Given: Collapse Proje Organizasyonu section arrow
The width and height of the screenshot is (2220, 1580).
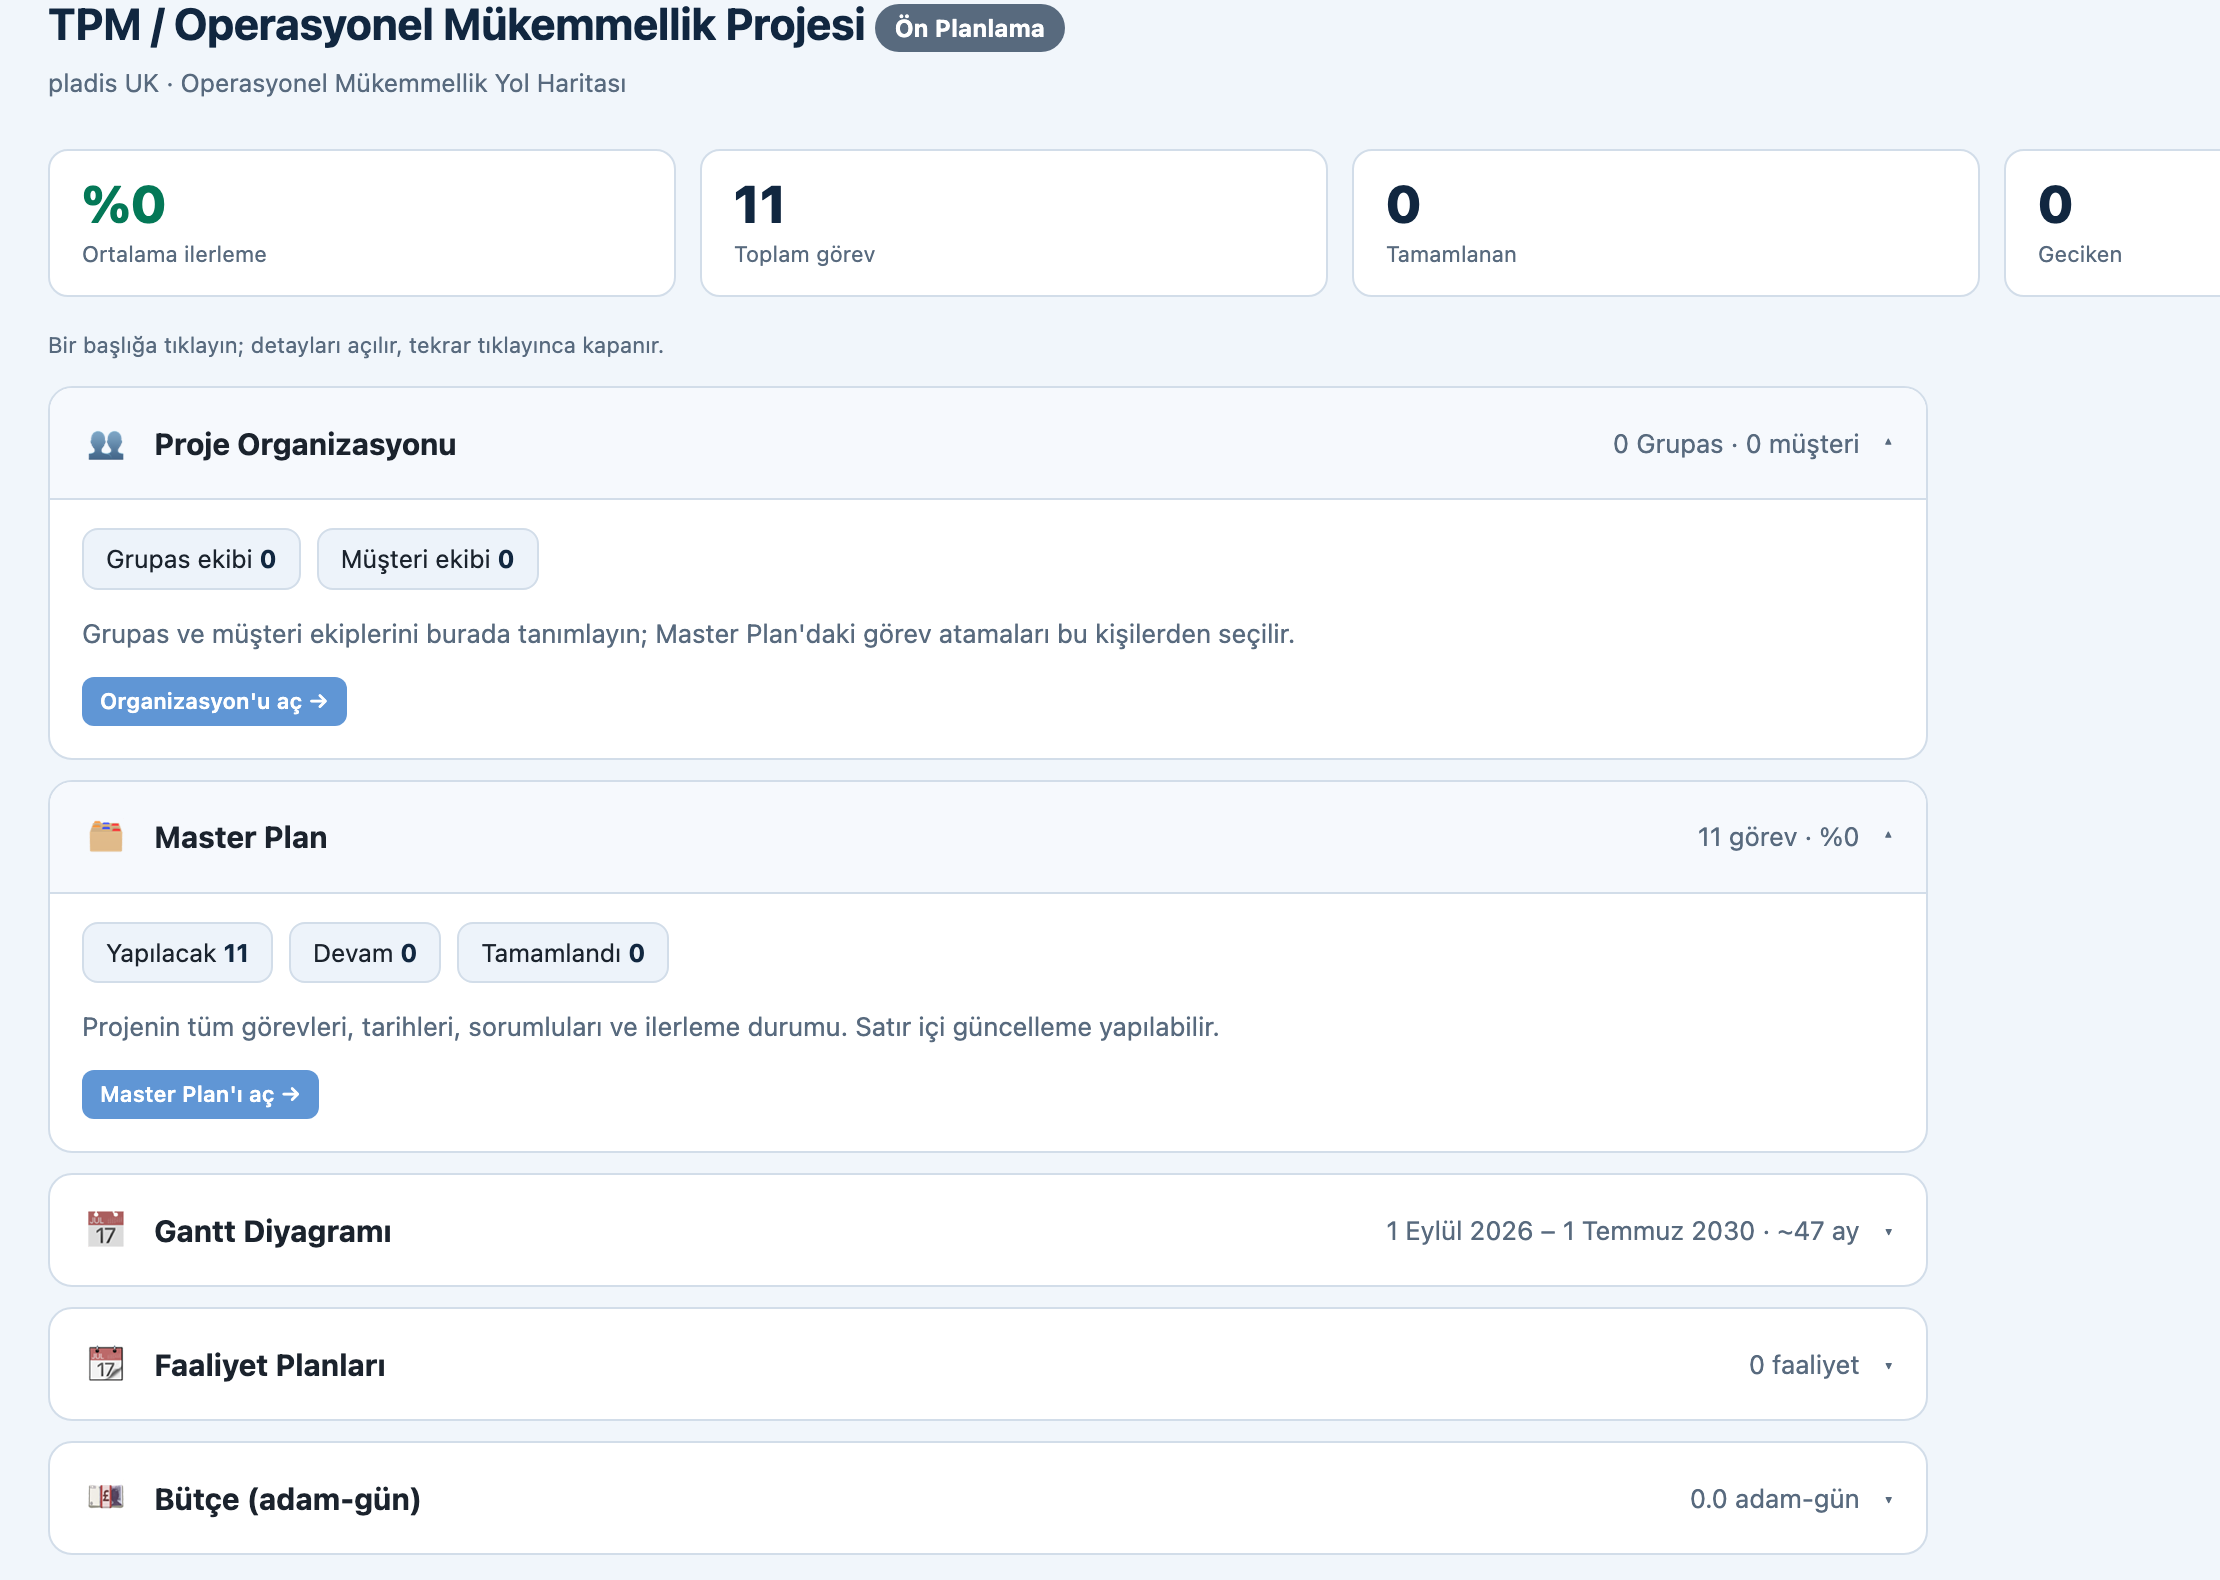Looking at the screenshot, I should click(x=1888, y=443).
